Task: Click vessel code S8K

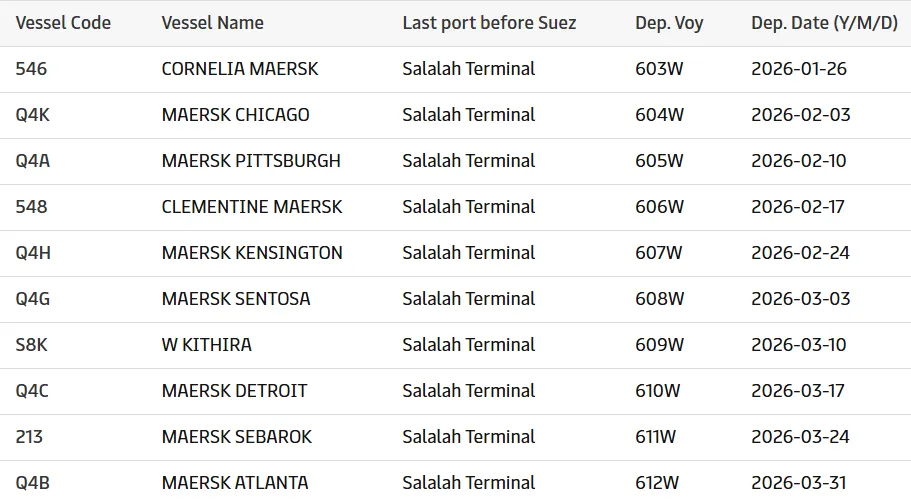Action: click(31, 345)
